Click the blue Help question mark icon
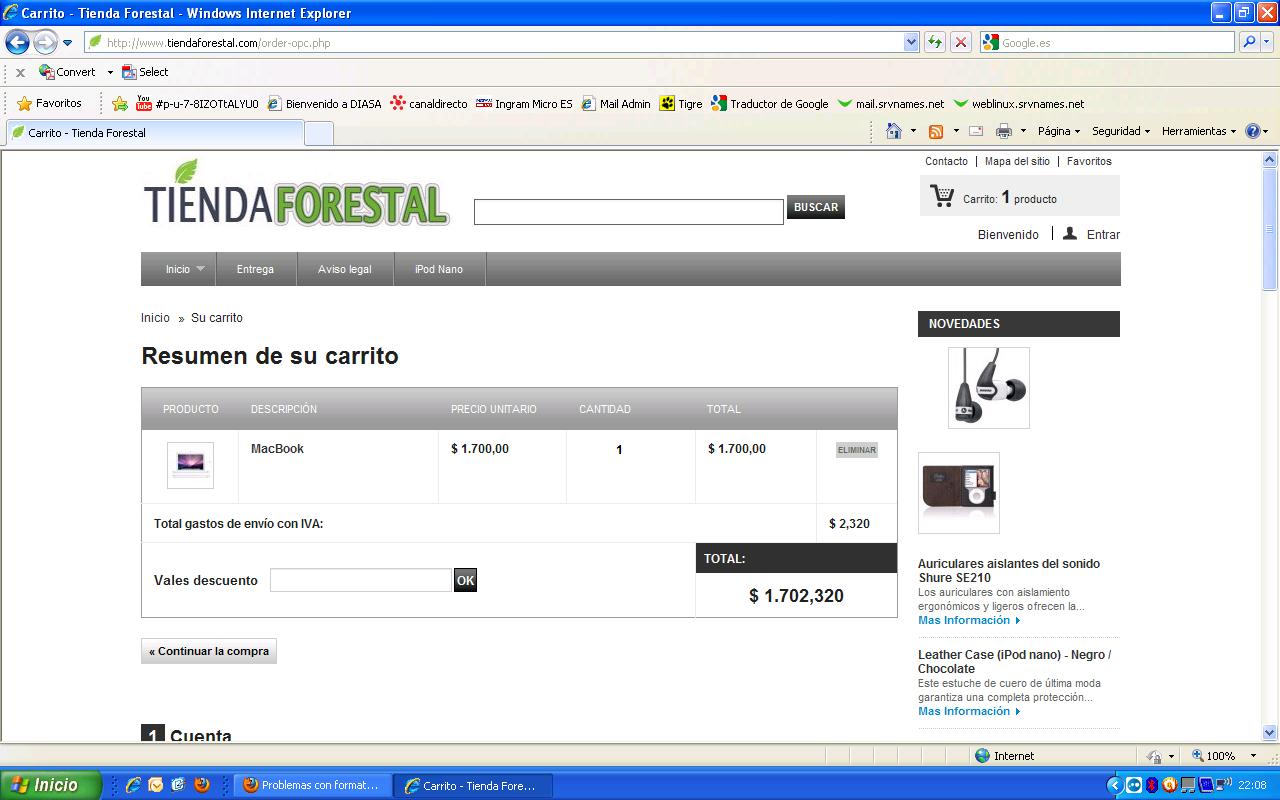Screen dimensions: 1280x800 [1252, 131]
